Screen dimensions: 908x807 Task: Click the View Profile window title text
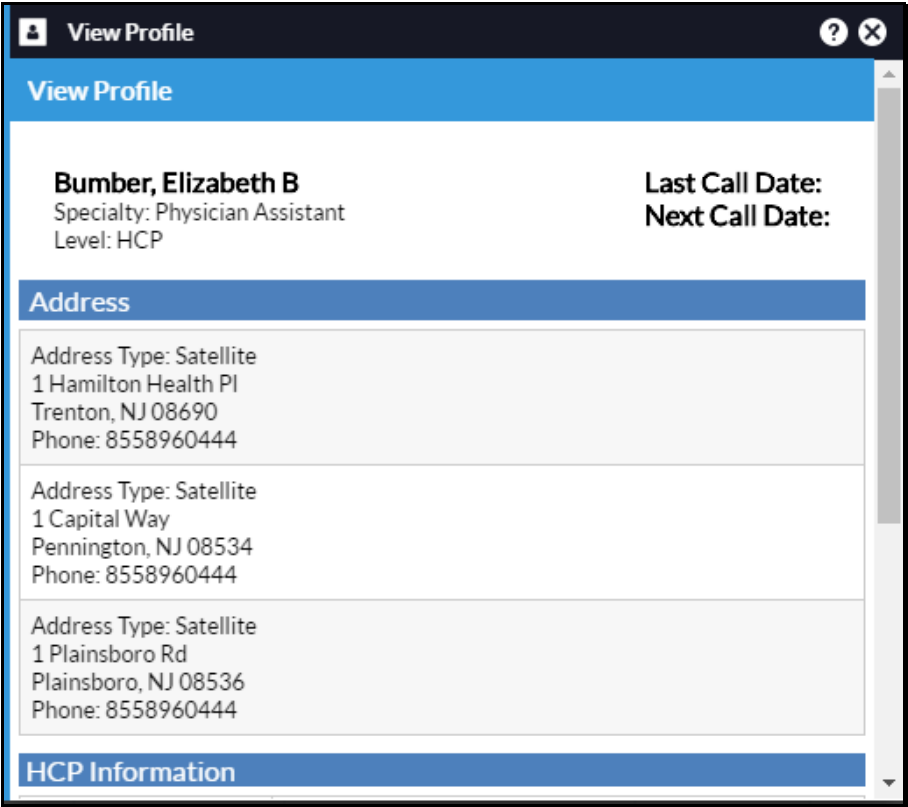tap(130, 32)
